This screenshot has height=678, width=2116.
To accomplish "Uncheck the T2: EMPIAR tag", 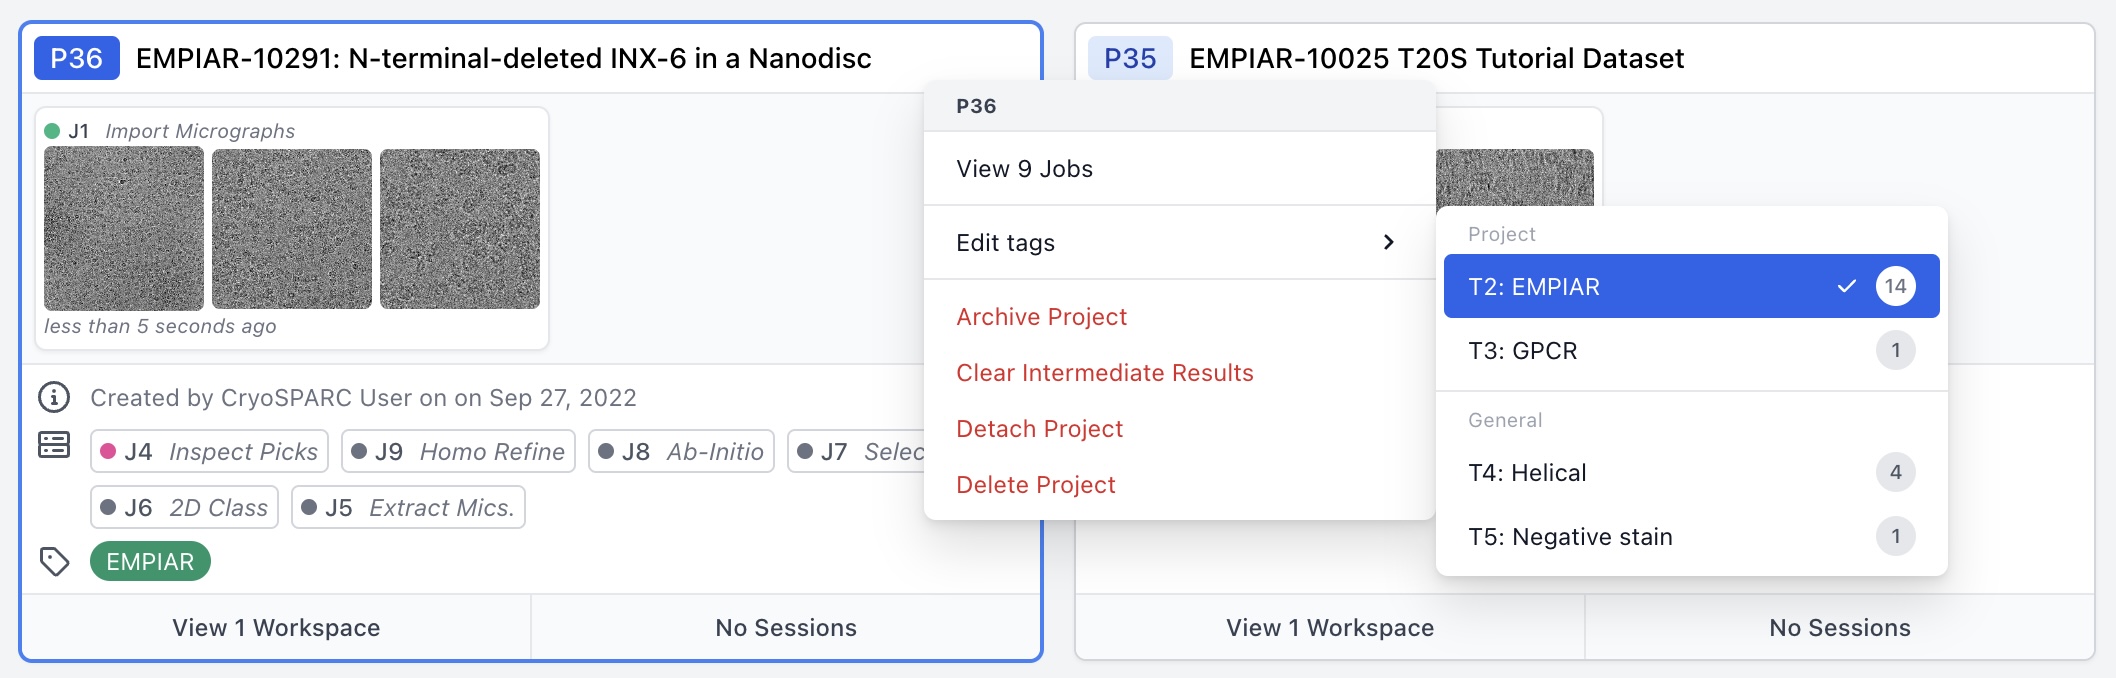I will (x=1690, y=287).
